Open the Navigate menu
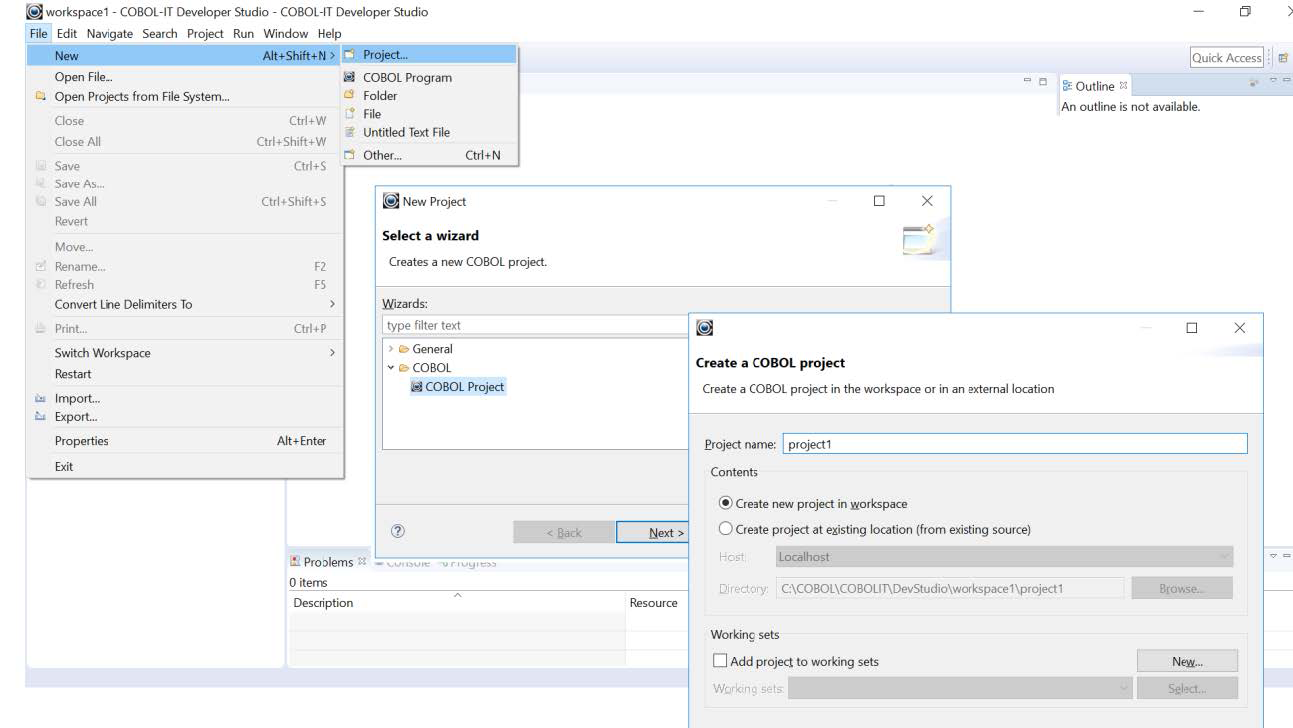The image size is (1293, 728). pyautogui.click(x=109, y=33)
